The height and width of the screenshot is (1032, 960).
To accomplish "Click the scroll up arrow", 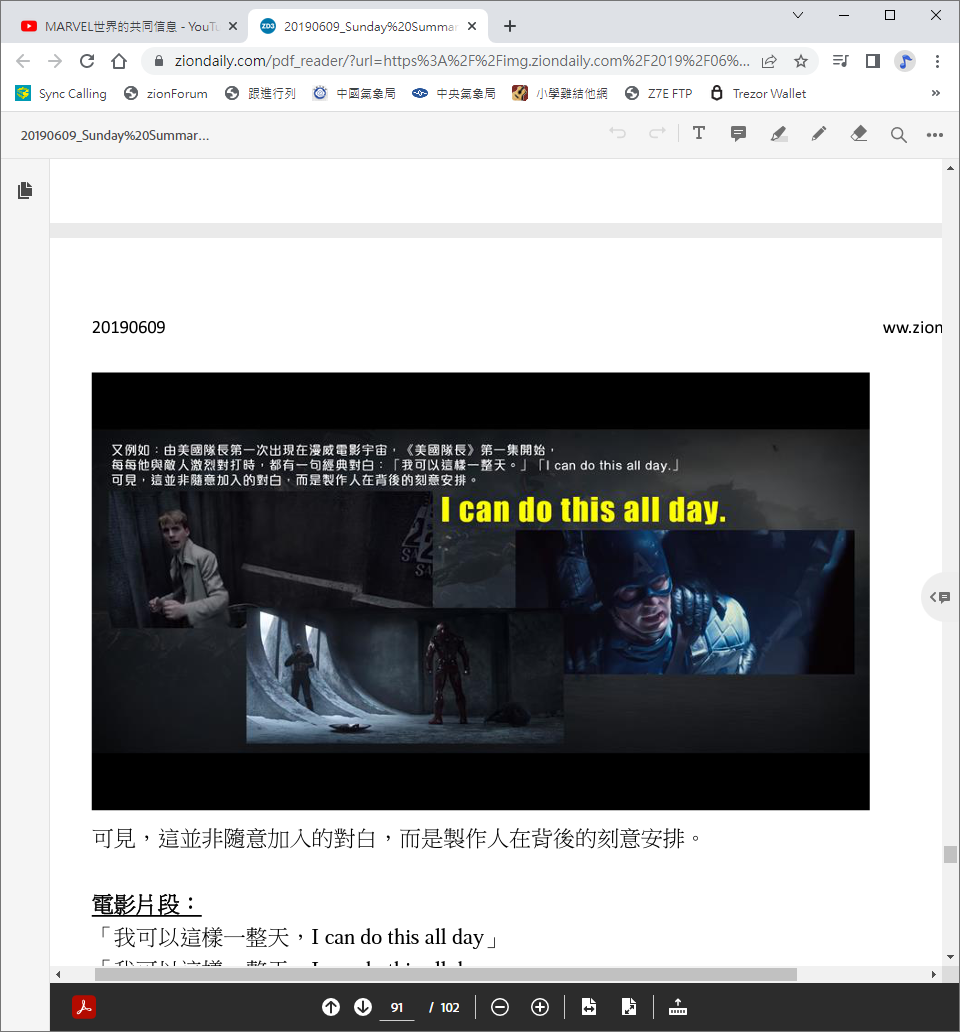I will (x=950, y=168).
